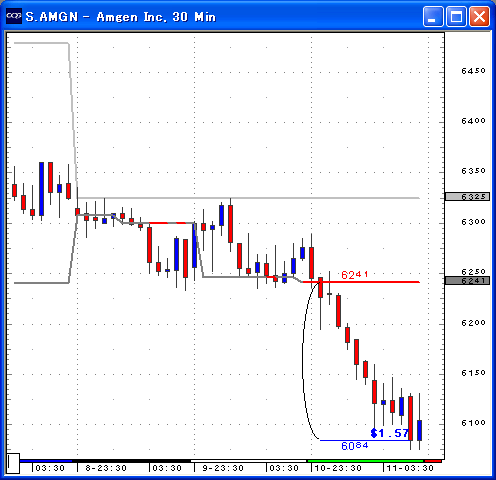
Task: Click the 11-03:30 time axis label
Action: click(x=410, y=468)
